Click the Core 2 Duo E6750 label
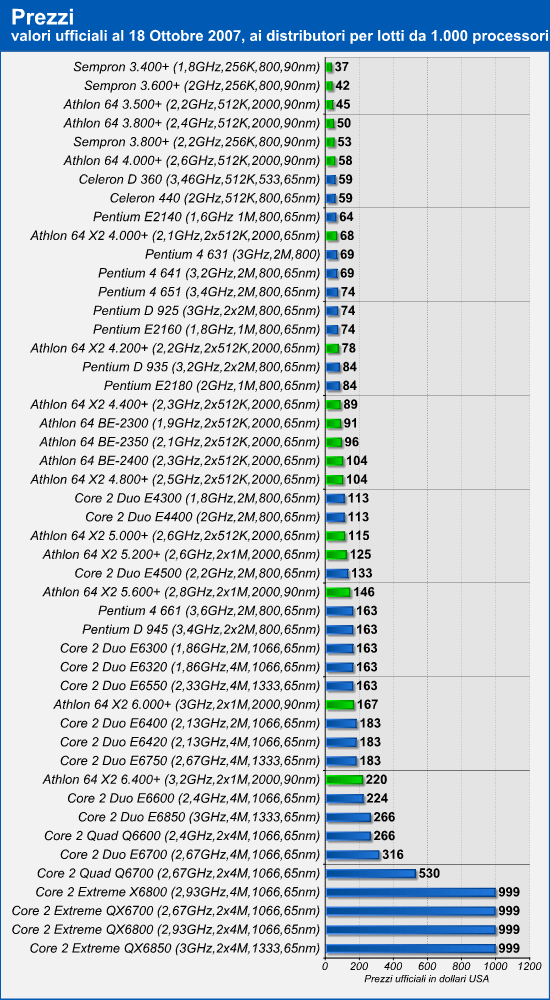The width and height of the screenshot is (550, 1000). coord(190,761)
